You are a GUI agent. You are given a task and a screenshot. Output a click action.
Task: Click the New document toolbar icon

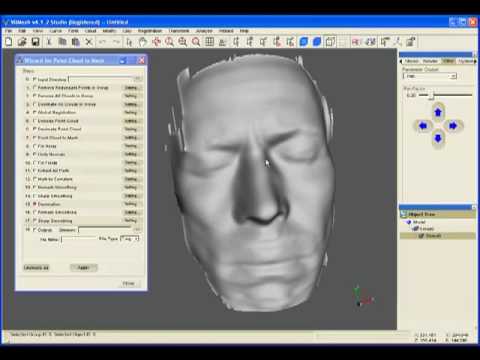[9, 42]
